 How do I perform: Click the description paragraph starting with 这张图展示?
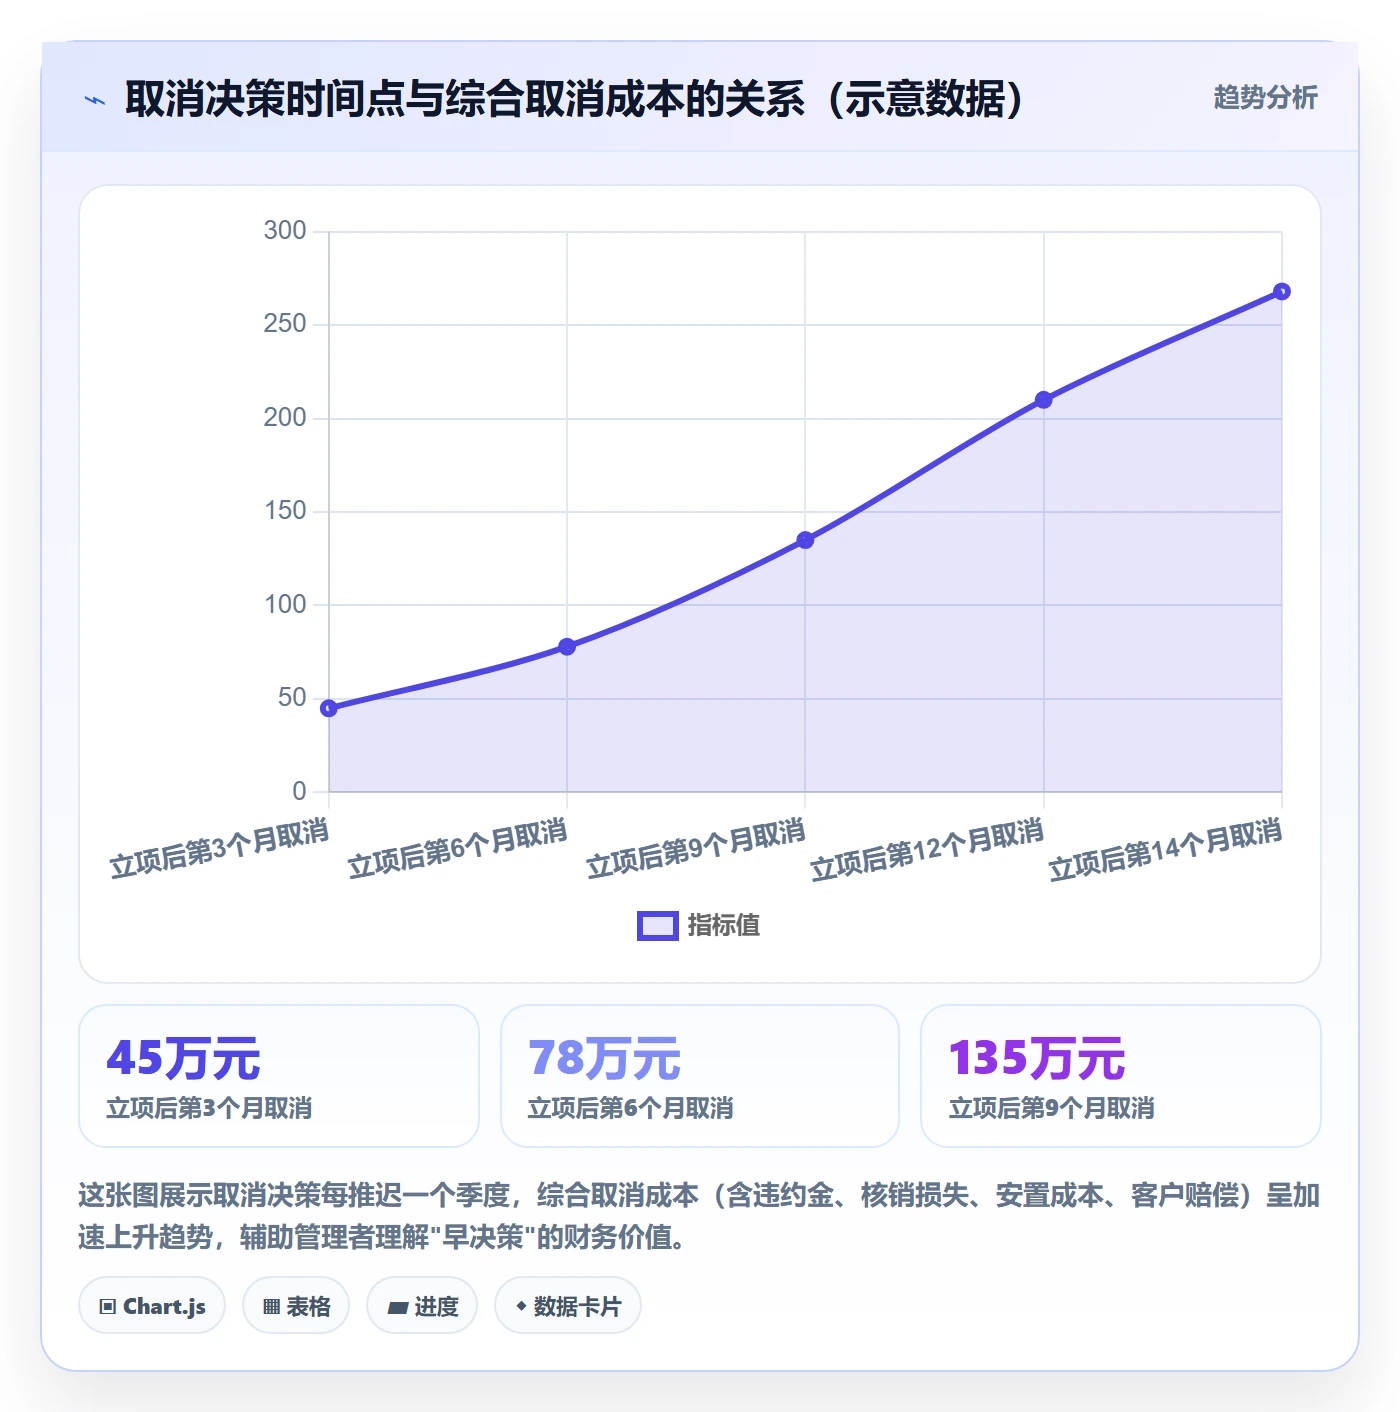pyautogui.click(x=699, y=1216)
